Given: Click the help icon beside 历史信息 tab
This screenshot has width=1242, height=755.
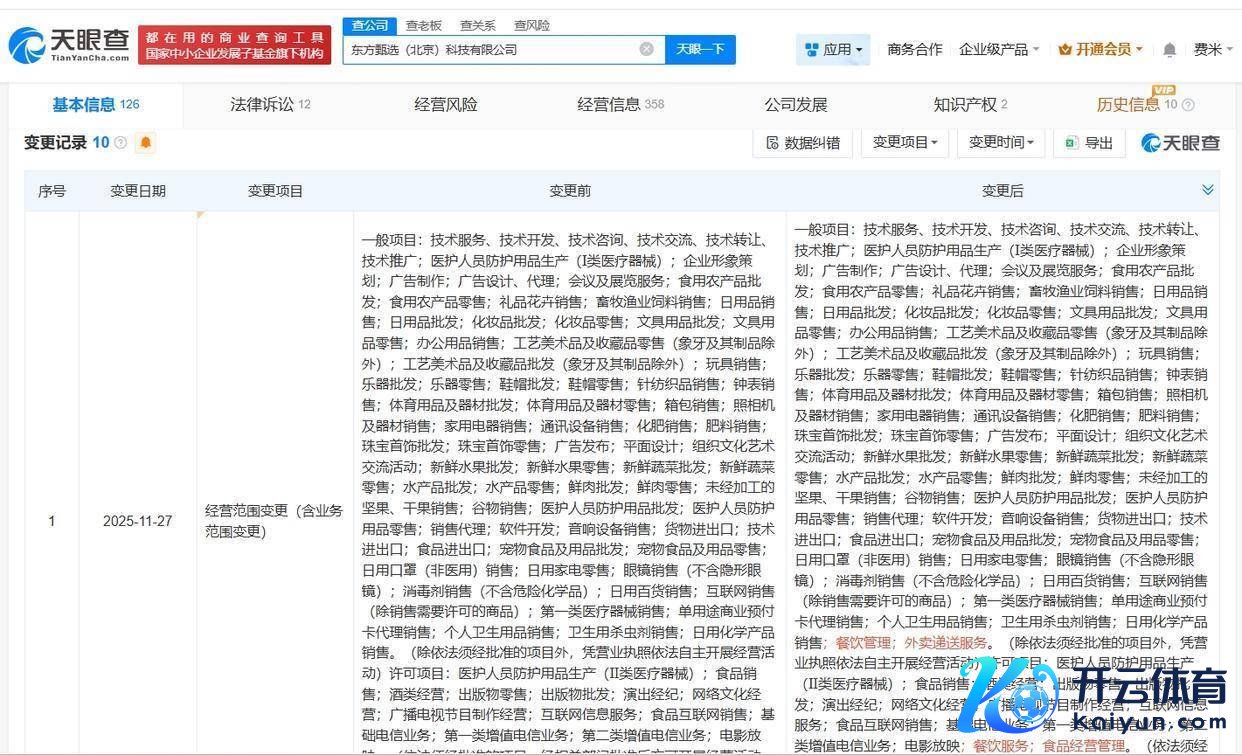Looking at the screenshot, I should point(1188,105).
